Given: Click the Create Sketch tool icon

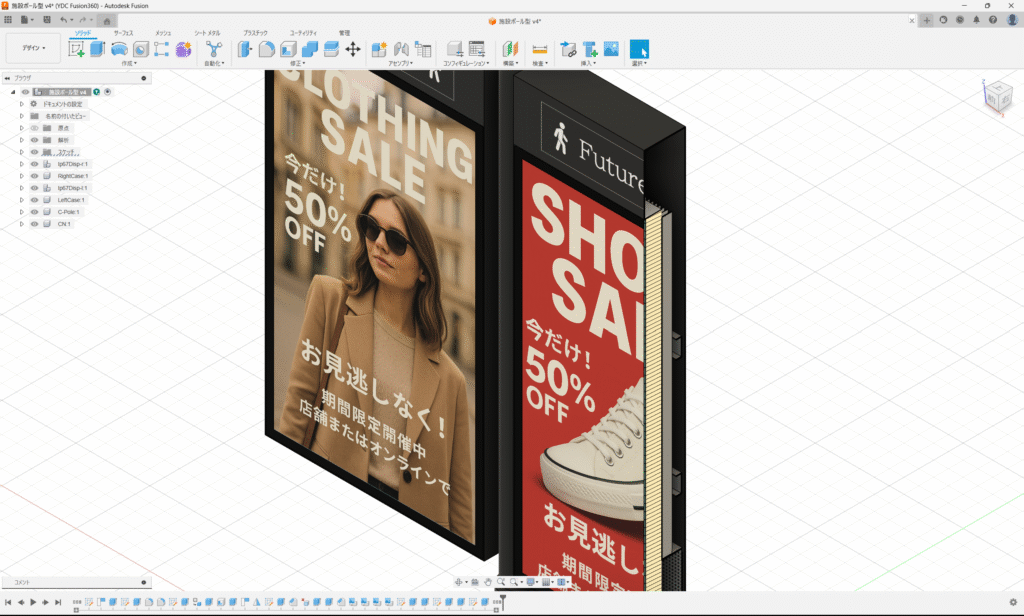Looking at the screenshot, I should (76, 49).
